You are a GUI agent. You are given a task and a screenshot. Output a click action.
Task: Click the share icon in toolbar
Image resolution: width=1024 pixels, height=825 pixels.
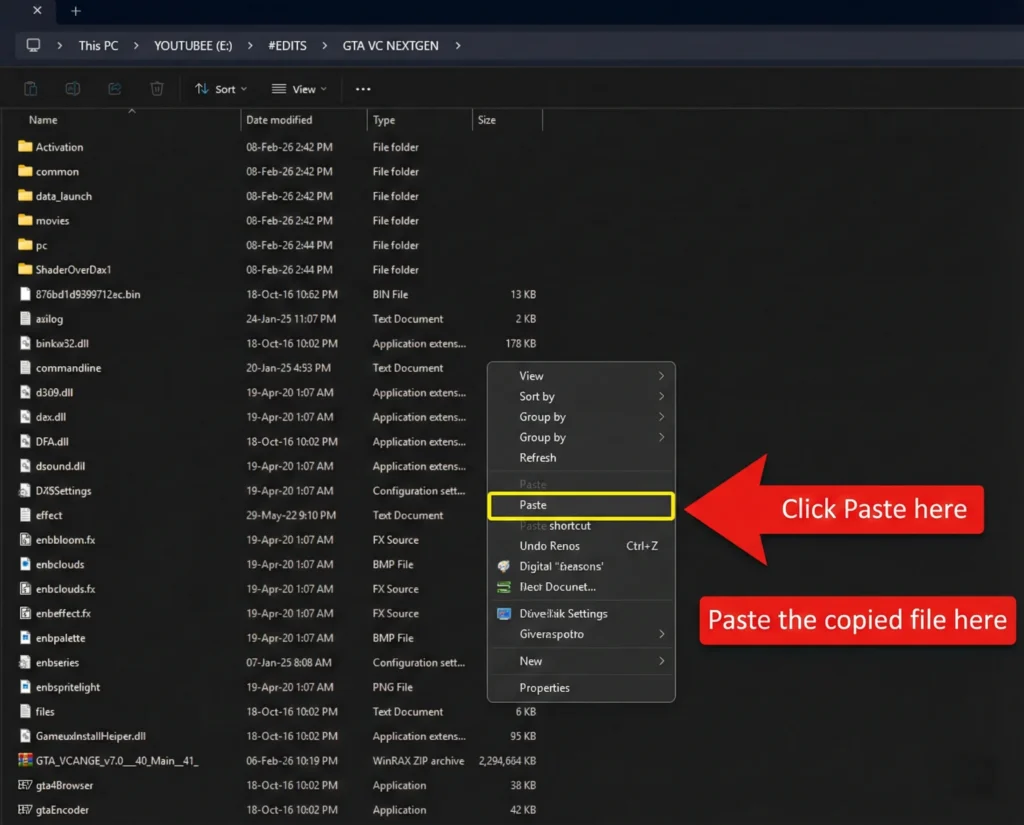click(115, 89)
